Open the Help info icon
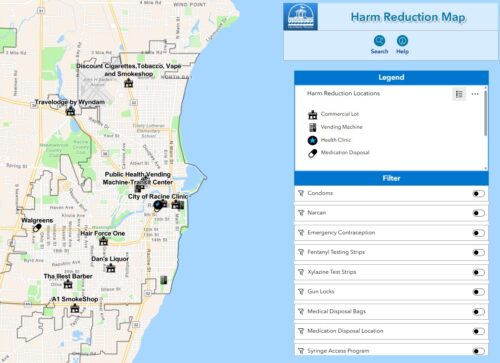This screenshot has height=363, width=500. point(402,41)
